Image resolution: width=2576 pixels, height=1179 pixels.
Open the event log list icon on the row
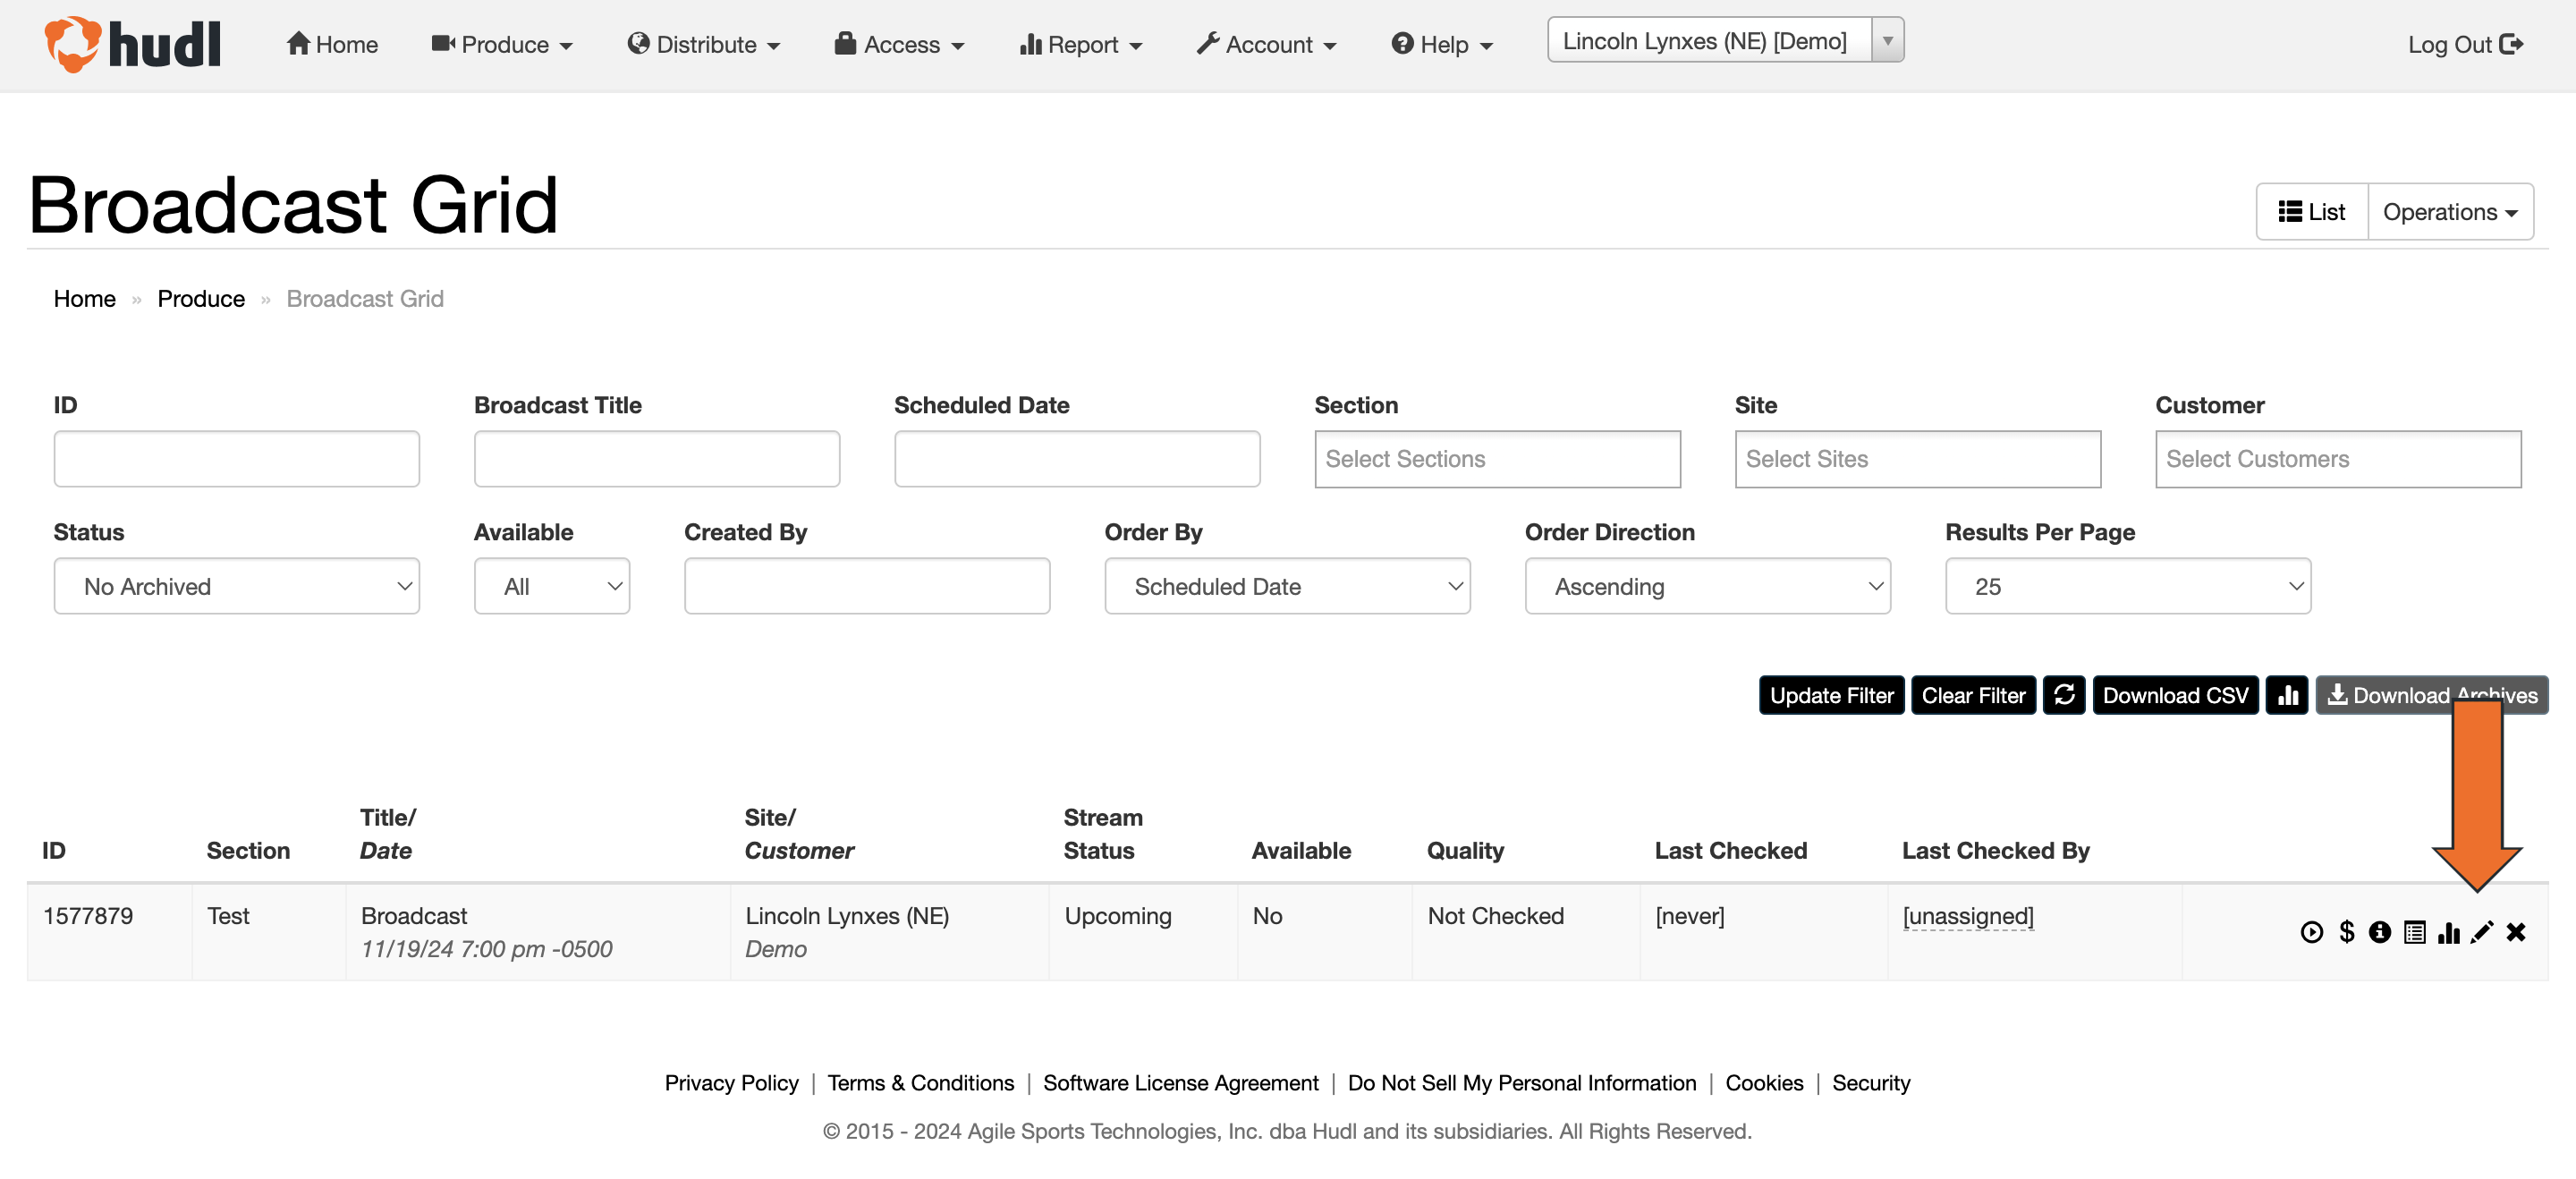pos(2414,932)
